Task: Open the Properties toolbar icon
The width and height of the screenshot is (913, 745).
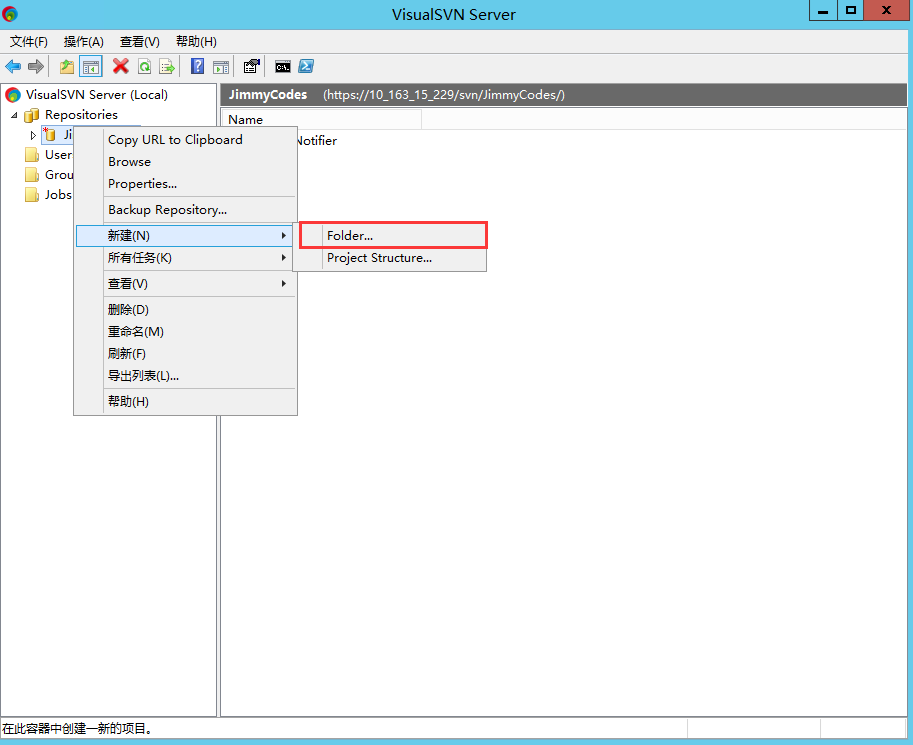Action: click(x=251, y=66)
